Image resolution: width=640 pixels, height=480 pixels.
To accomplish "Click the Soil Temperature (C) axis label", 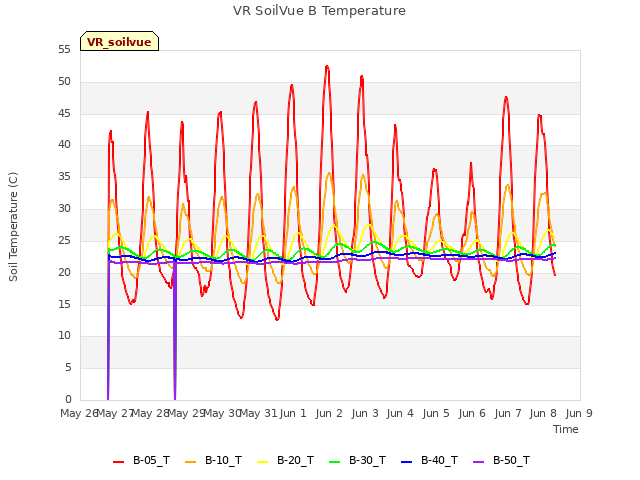I will click(13, 227).
